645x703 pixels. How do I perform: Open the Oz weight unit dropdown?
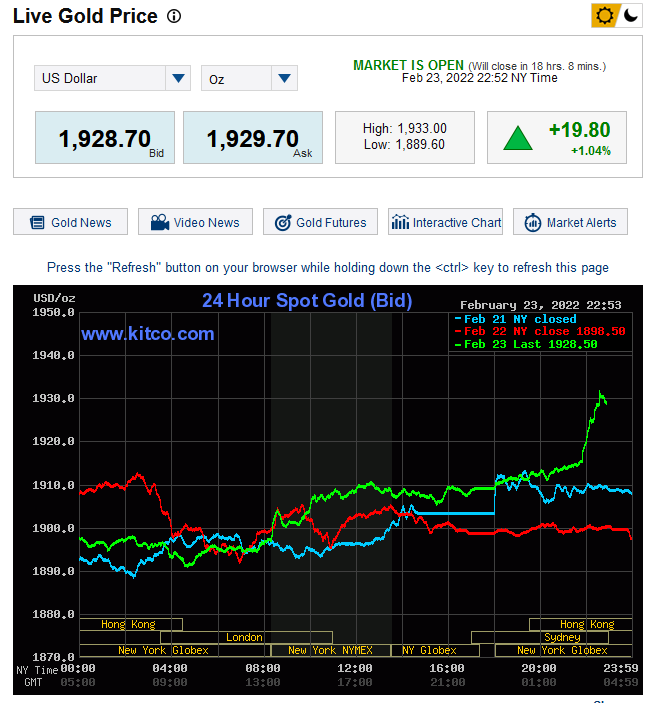[x=249, y=78]
